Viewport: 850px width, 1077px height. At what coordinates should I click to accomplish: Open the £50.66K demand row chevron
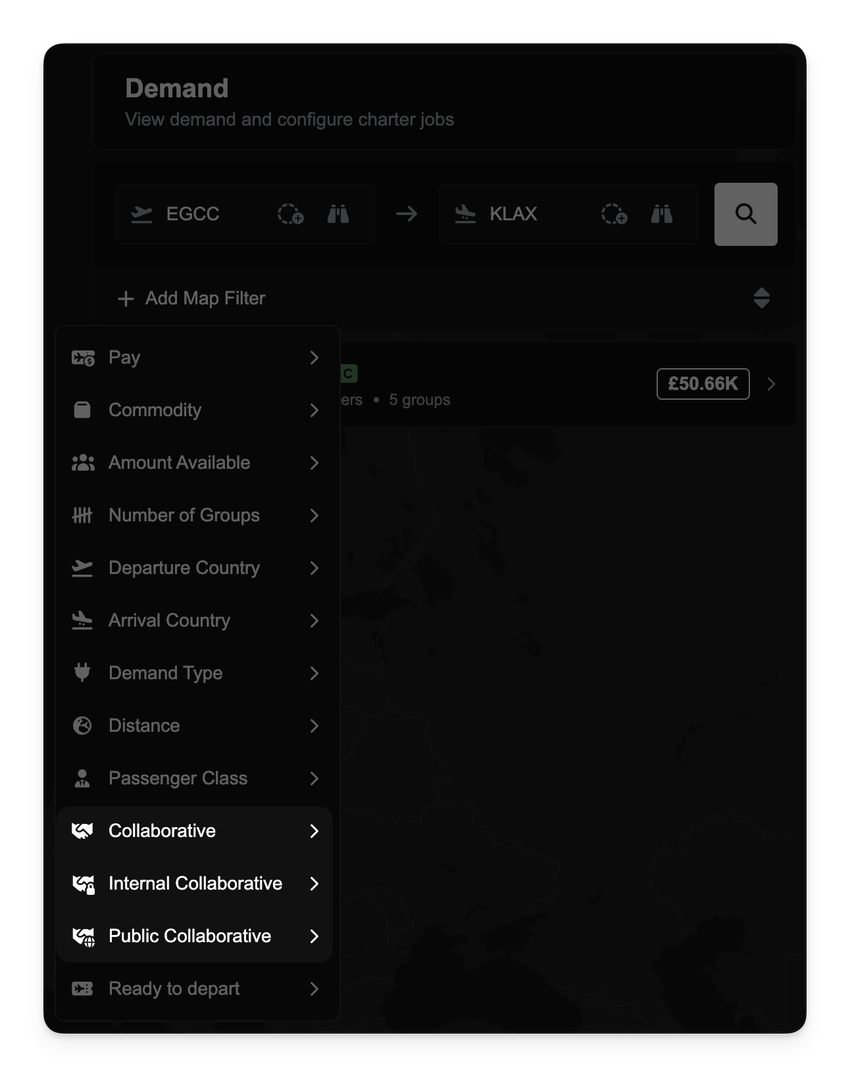tap(771, 384)
